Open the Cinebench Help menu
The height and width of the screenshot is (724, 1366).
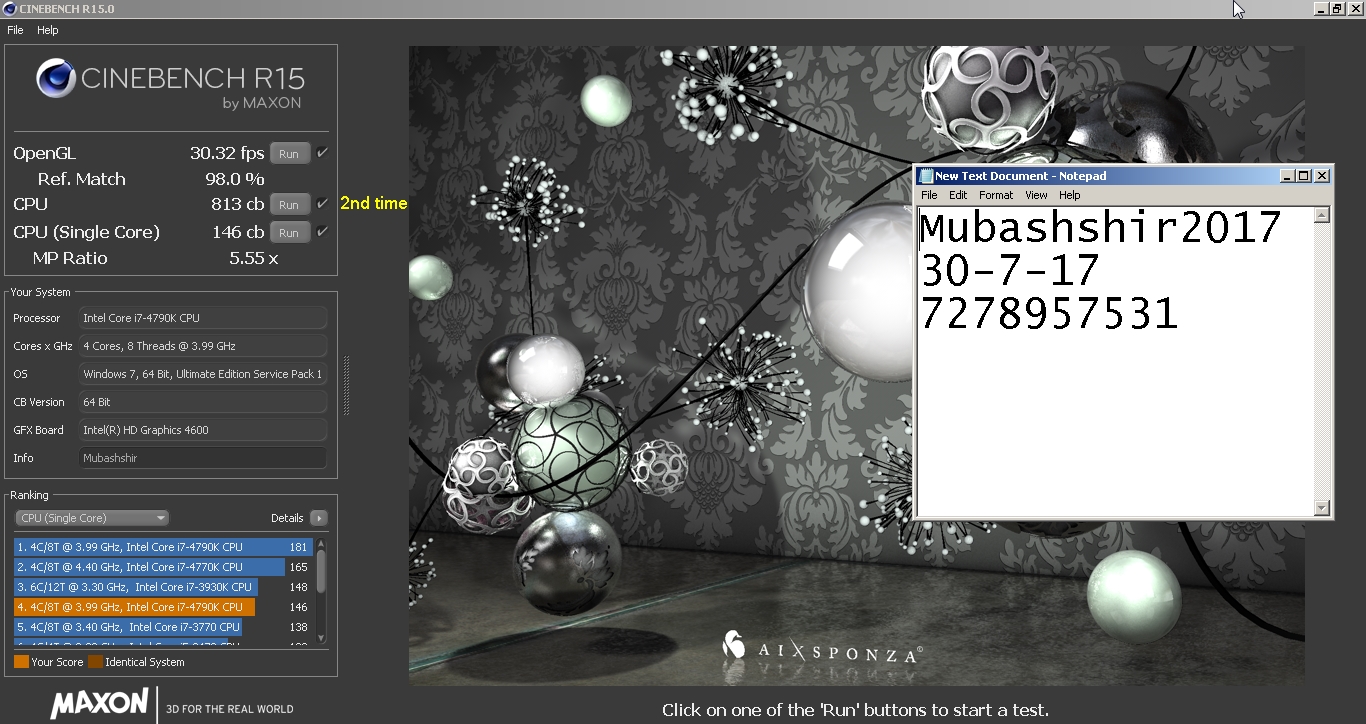pos(48,30)
